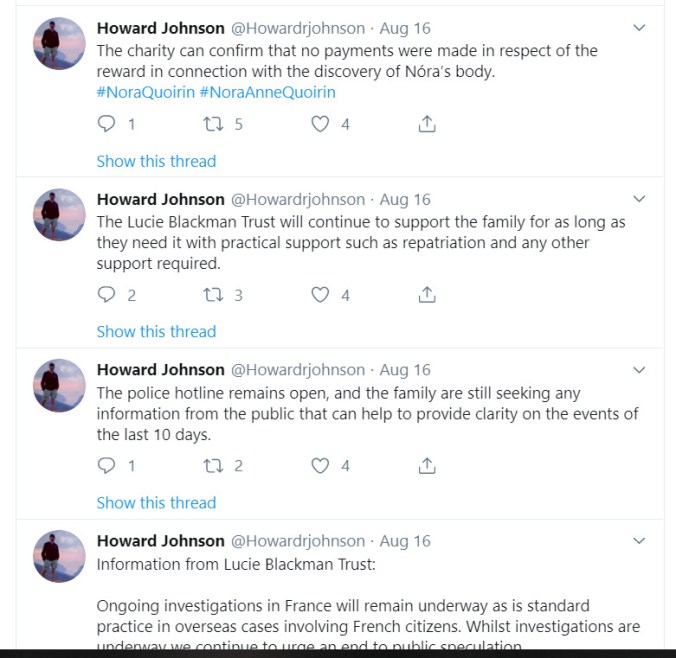This screenshot has height=658, width=676.
Task: Show this thread under the first tweet
Action: [156, 161]
